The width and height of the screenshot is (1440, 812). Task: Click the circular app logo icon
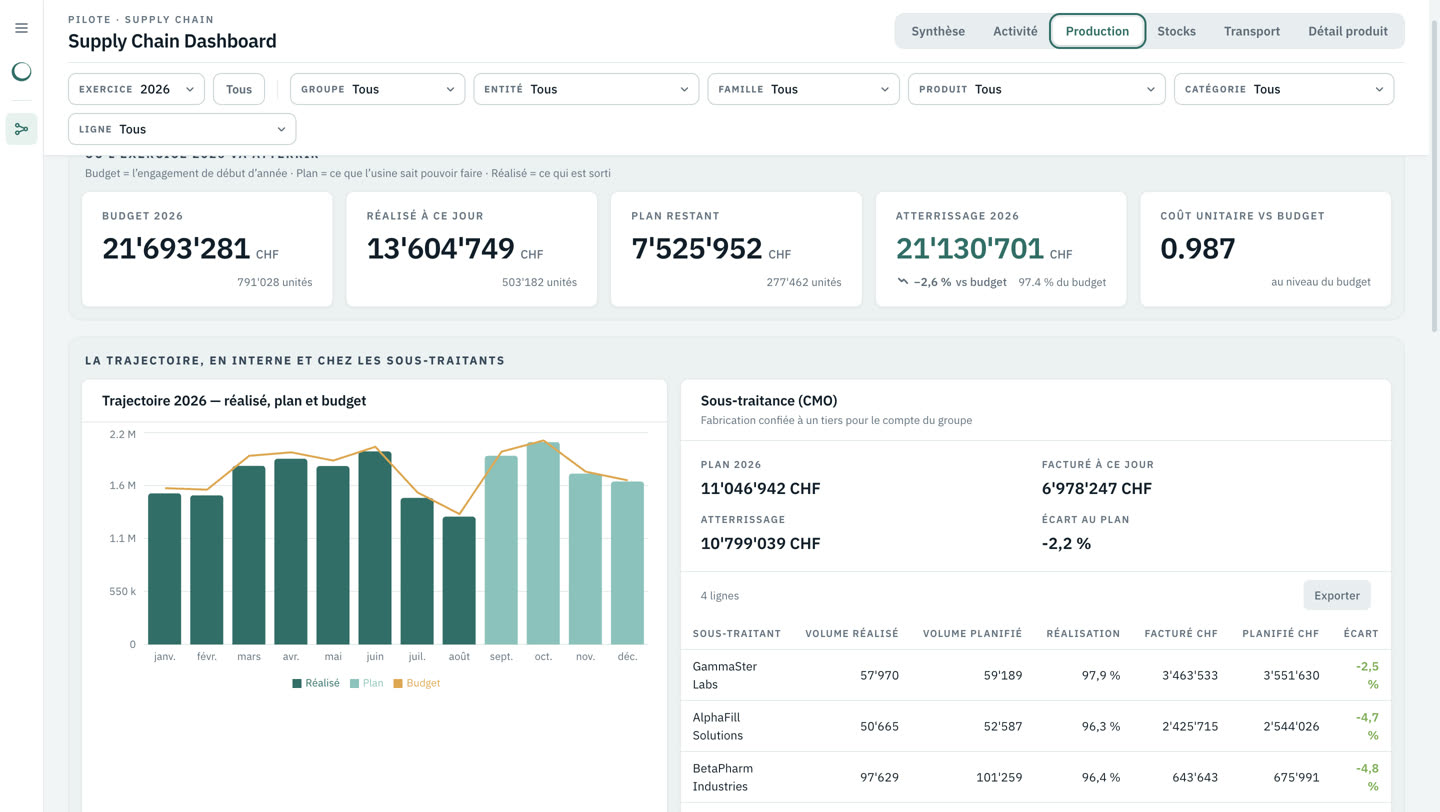tap(21, 71)
